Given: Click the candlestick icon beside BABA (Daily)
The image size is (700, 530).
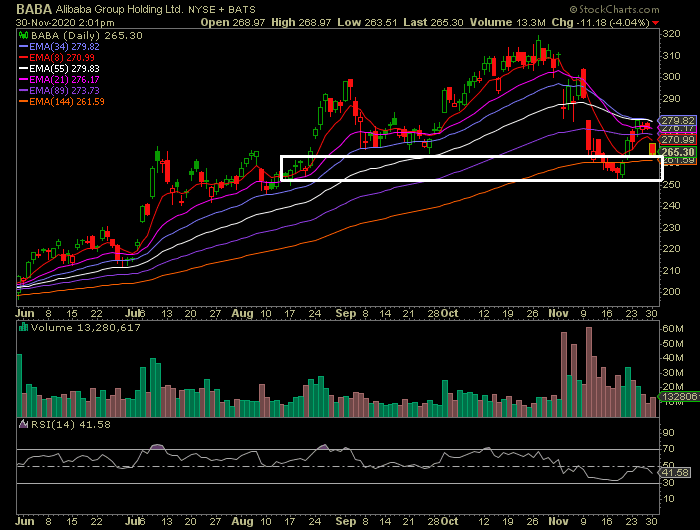Looking at the screenshot, I should [23, 35].
